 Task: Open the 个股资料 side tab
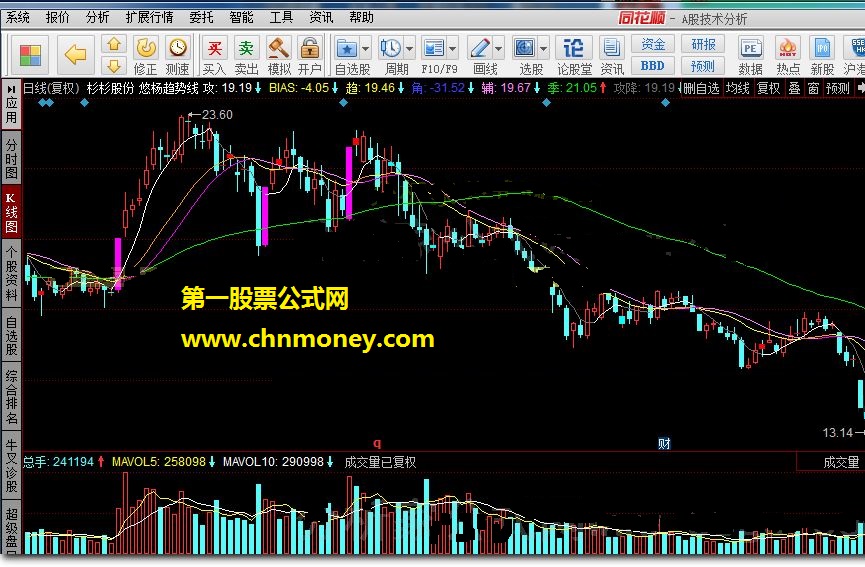(11, 274)
